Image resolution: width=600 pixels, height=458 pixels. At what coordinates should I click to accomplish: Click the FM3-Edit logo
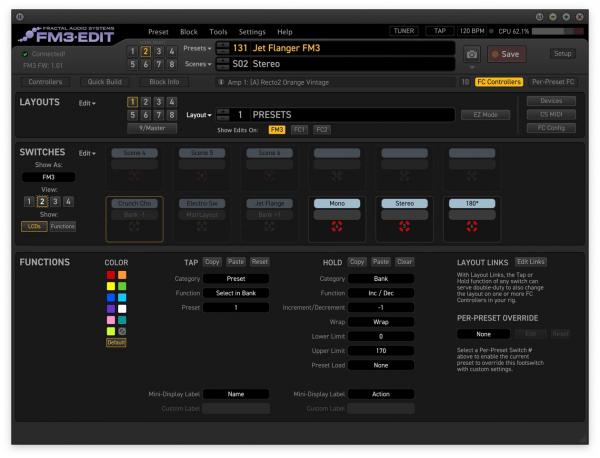[x=67, y=35]
